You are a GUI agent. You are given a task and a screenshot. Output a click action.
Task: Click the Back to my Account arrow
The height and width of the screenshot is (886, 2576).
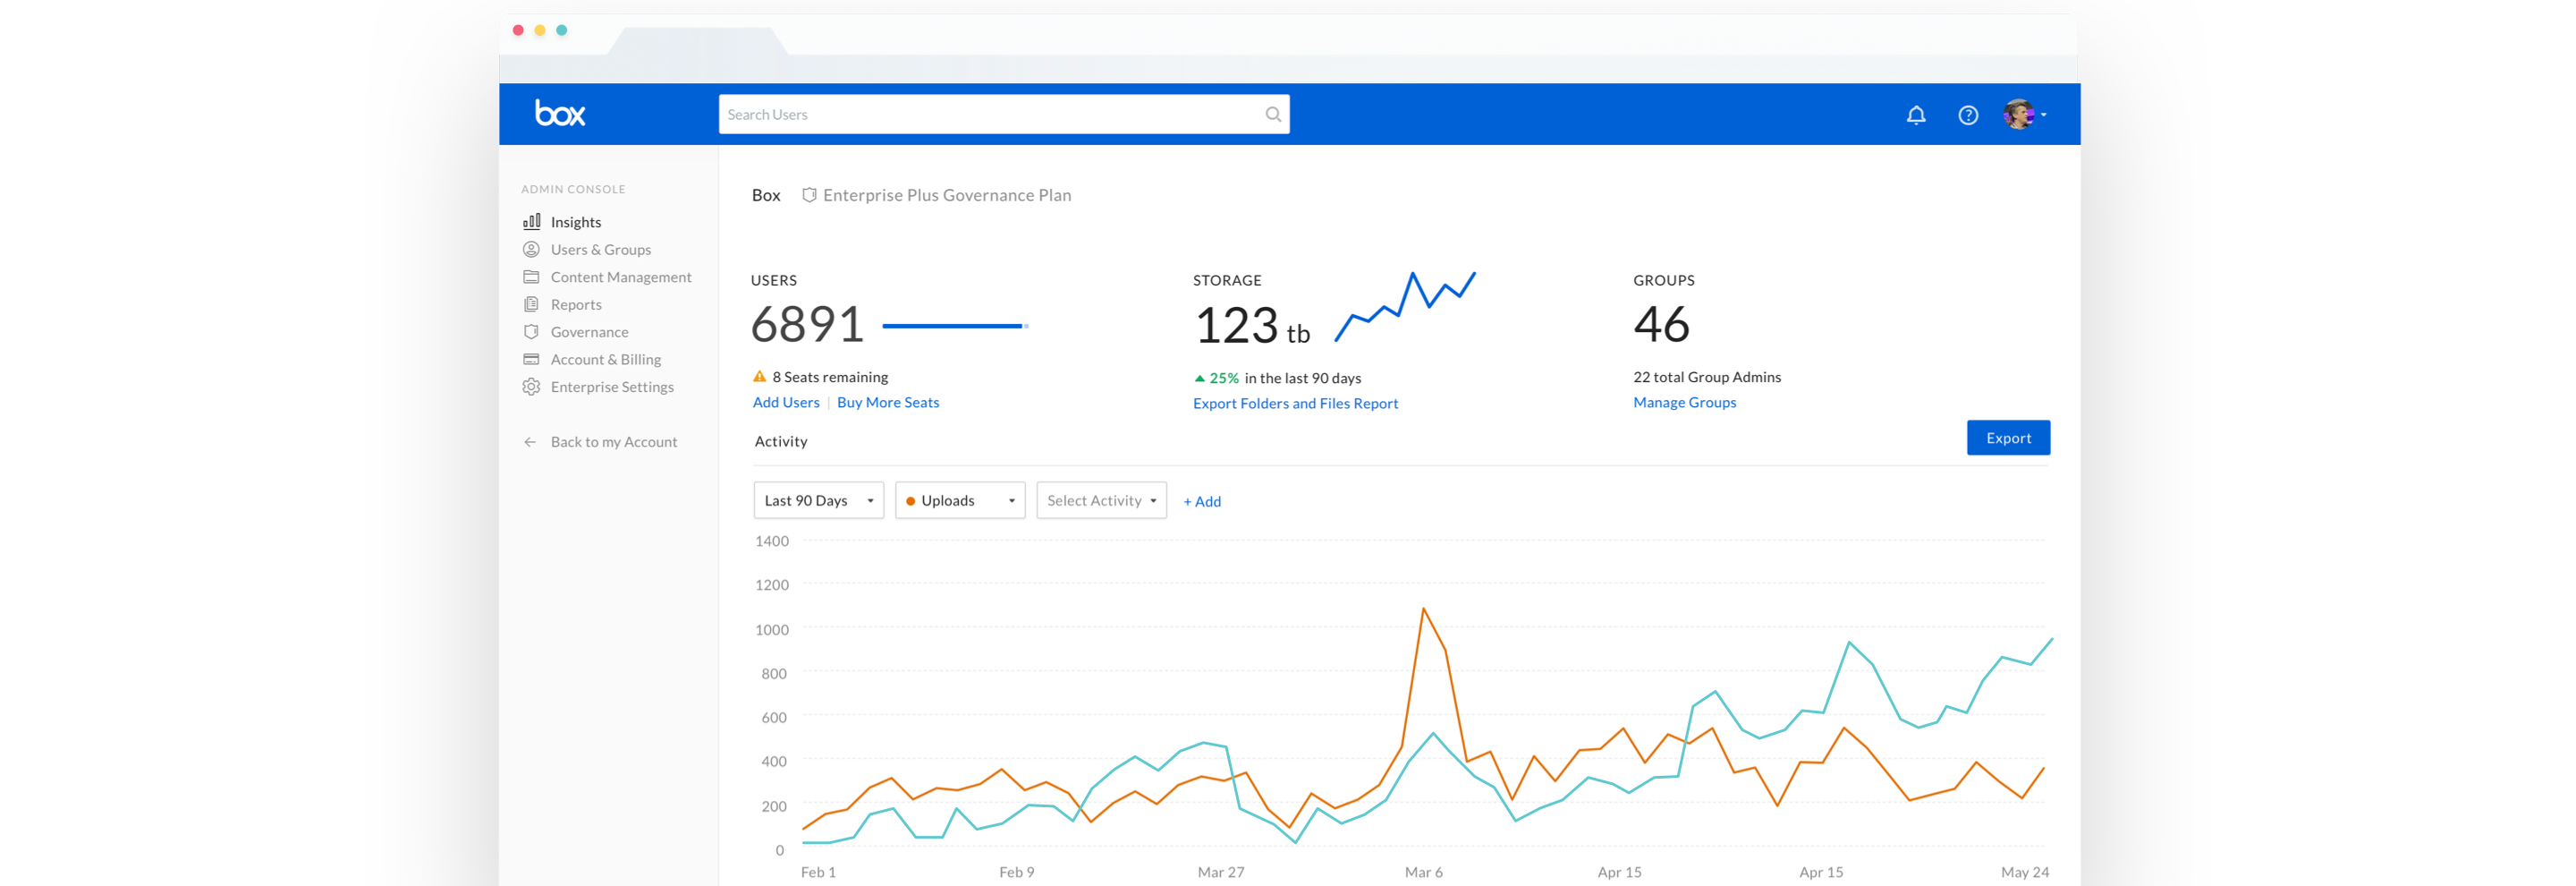pyautogui.click(x=530, y=441)
